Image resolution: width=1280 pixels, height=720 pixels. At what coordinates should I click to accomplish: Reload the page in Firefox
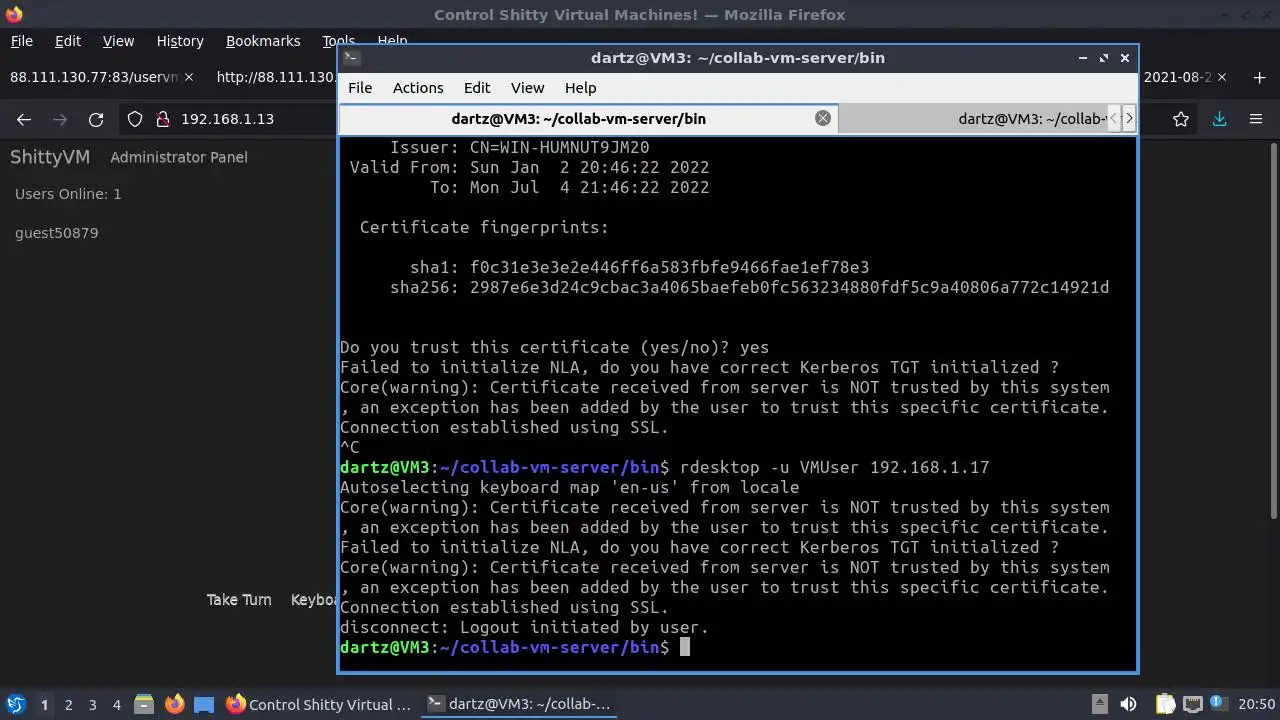(x=96, y=119)
